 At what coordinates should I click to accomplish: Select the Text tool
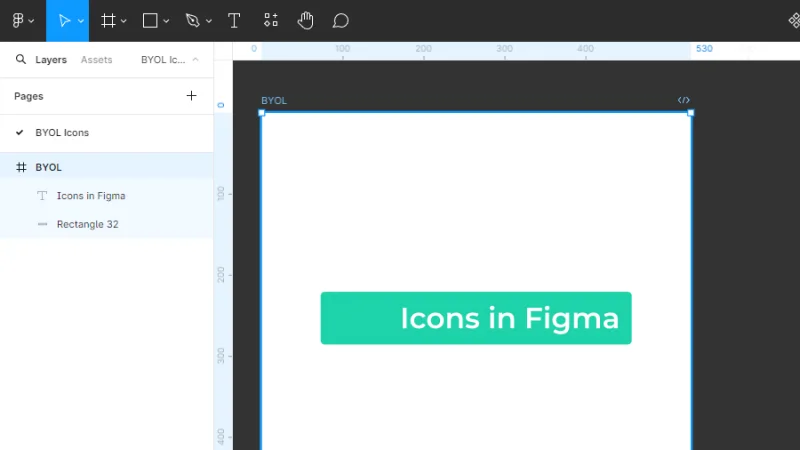(x=234, y=21)
